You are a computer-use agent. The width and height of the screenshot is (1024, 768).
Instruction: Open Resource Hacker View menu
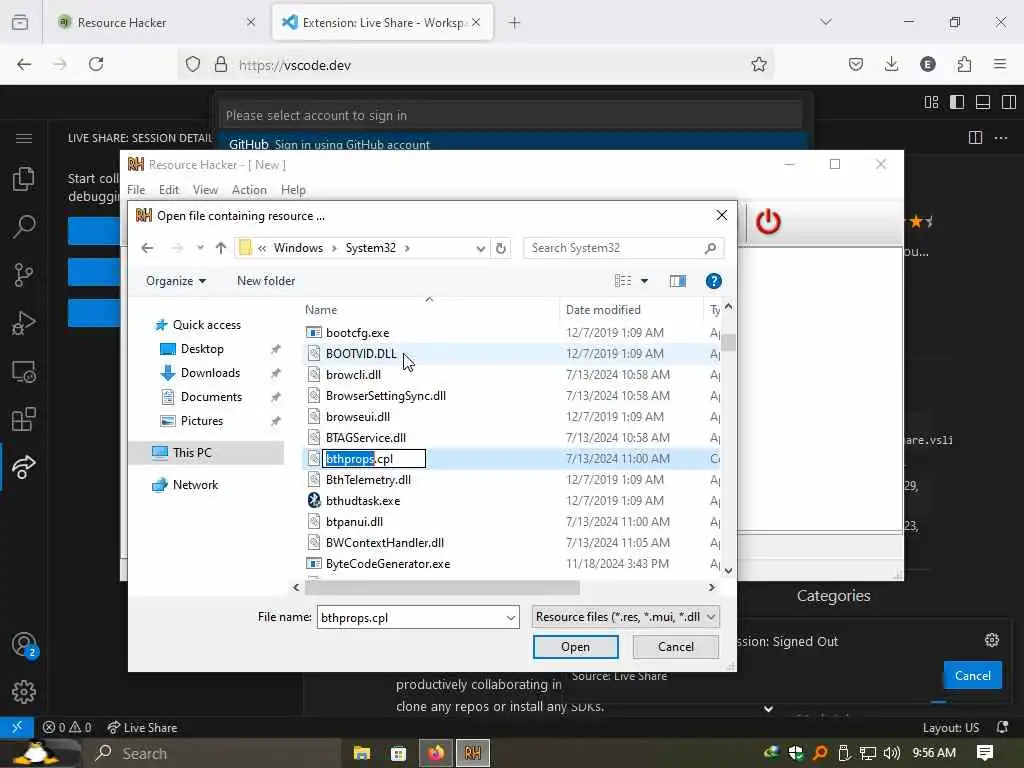click(x=205, y=190)
